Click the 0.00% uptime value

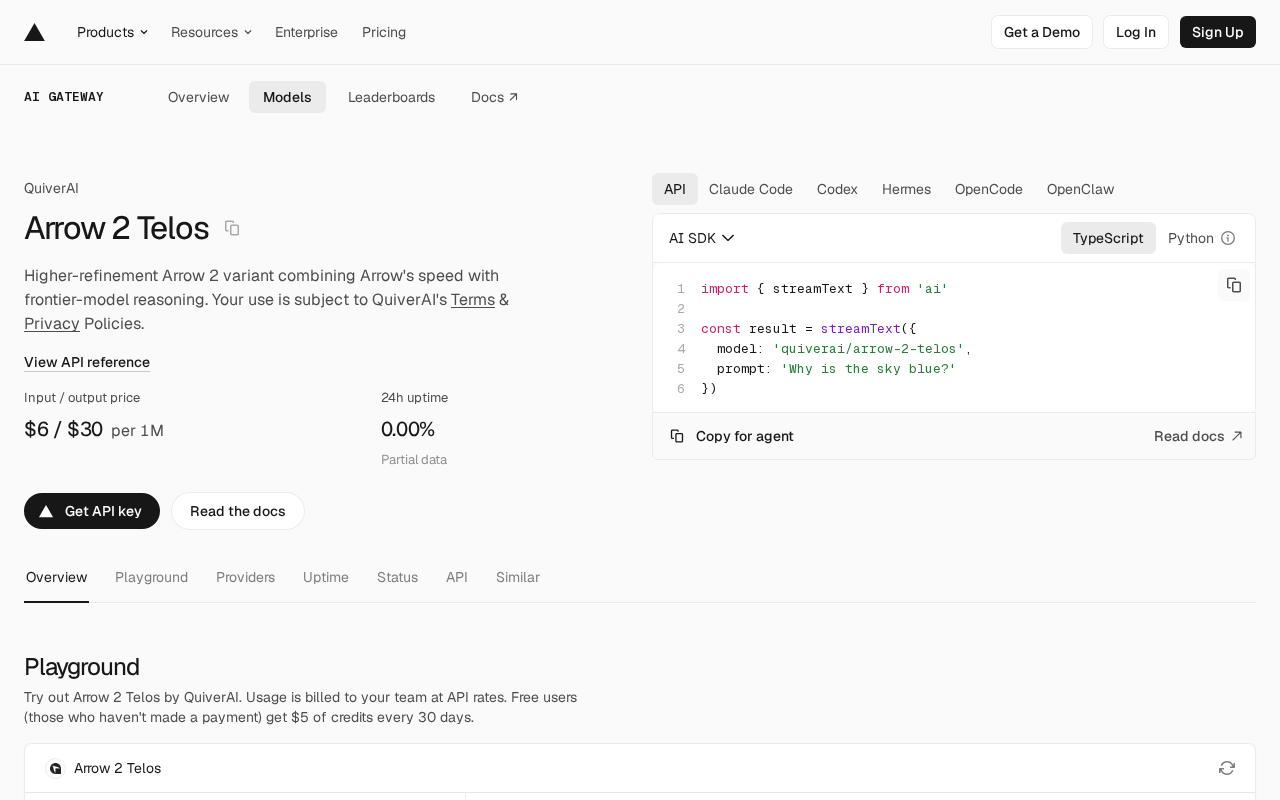[408, 429]
